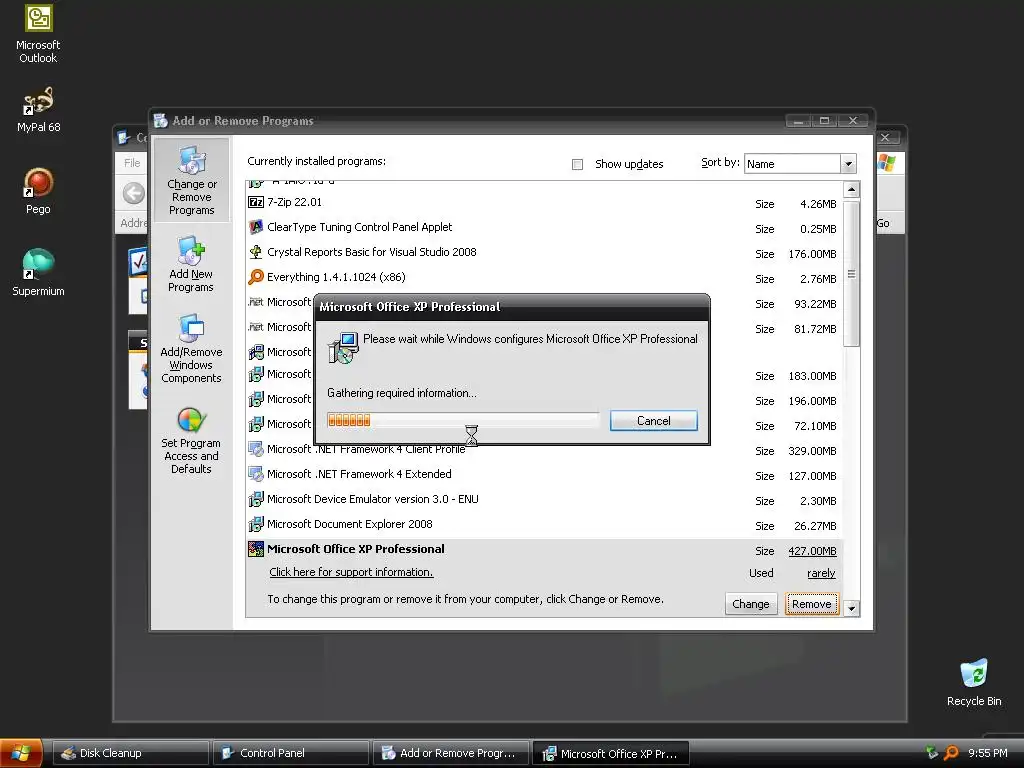Click Microsoft .NET Framework 4 Client Profile icon
The width and height of the screenshot is (1024, 768).
(256, 449)
